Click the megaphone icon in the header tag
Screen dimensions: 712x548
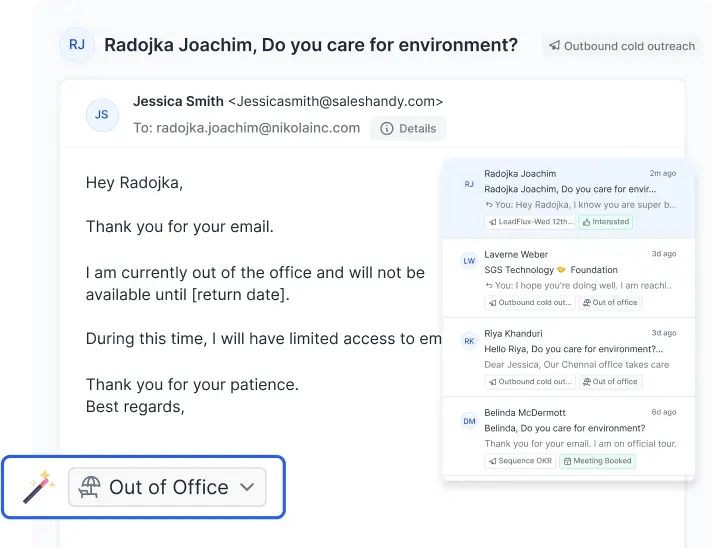pyautogui.click(x=554, y=46)
